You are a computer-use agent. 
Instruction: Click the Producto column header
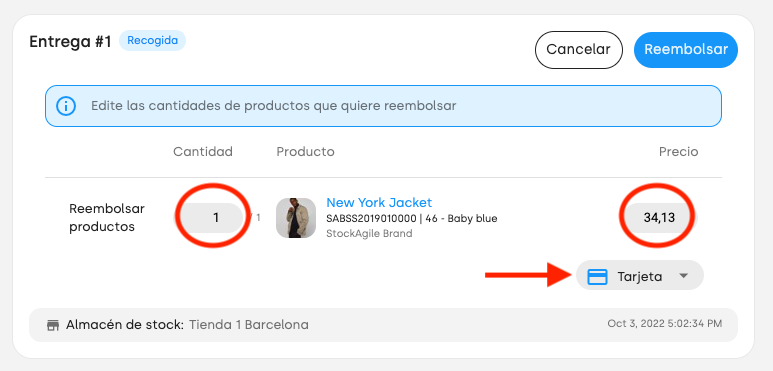tap(305, 152)
